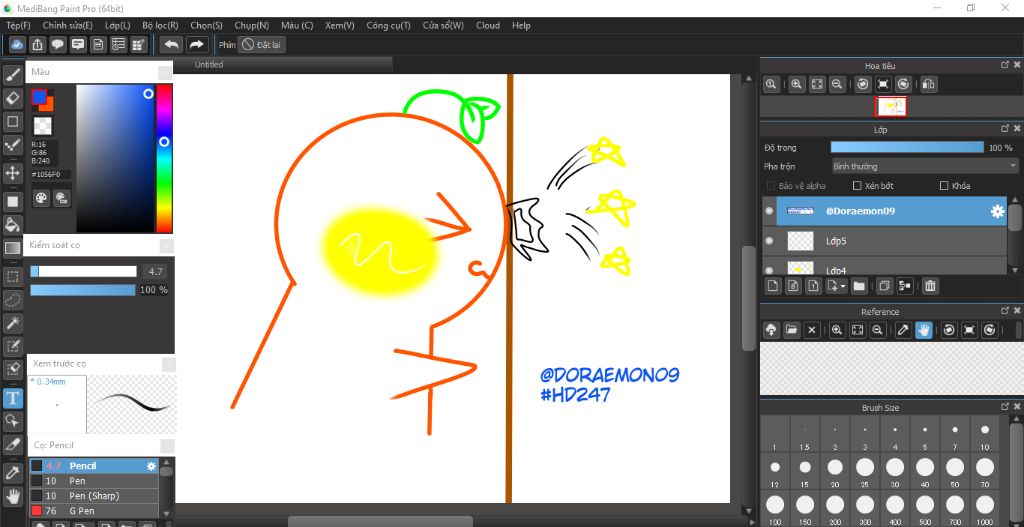
Task: Undock the Brush Size panel
Action: [x=1005, y=407]
